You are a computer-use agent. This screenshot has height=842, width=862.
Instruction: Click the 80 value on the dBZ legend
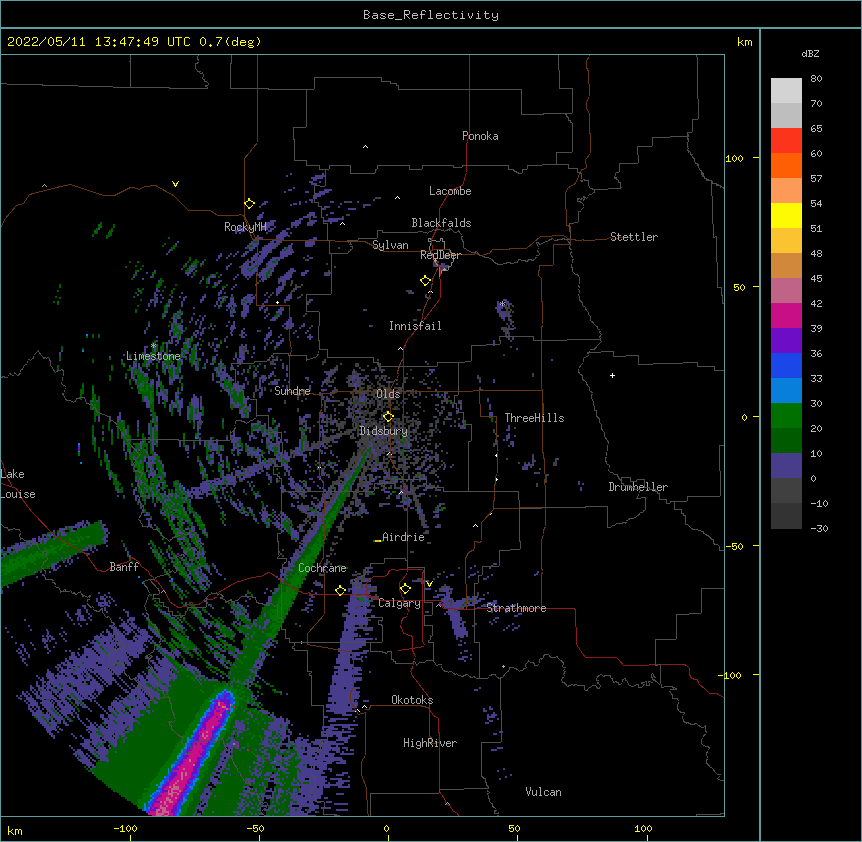(816, 78)
